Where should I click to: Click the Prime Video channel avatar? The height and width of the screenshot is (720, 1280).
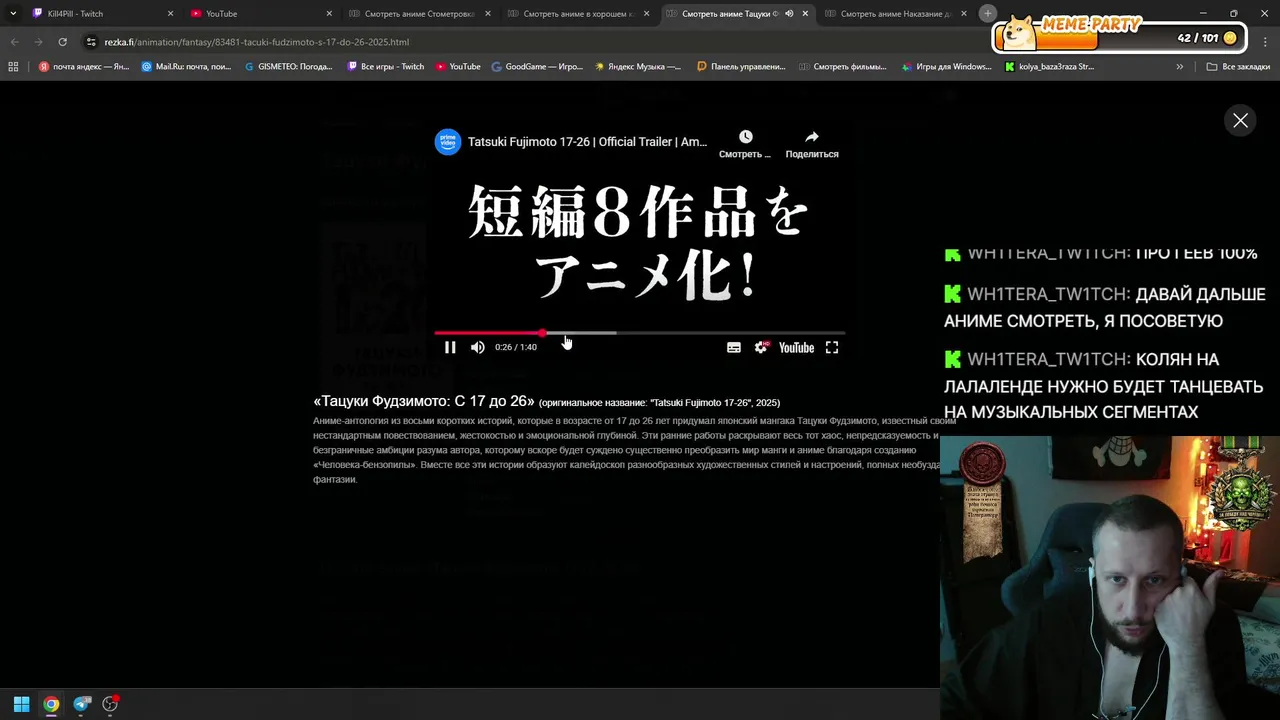[447, 142]
